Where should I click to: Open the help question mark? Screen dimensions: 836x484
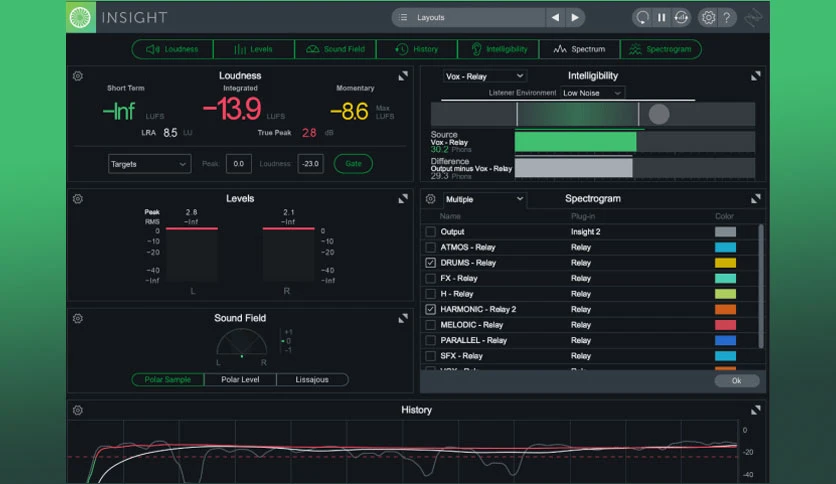(727, 18)
